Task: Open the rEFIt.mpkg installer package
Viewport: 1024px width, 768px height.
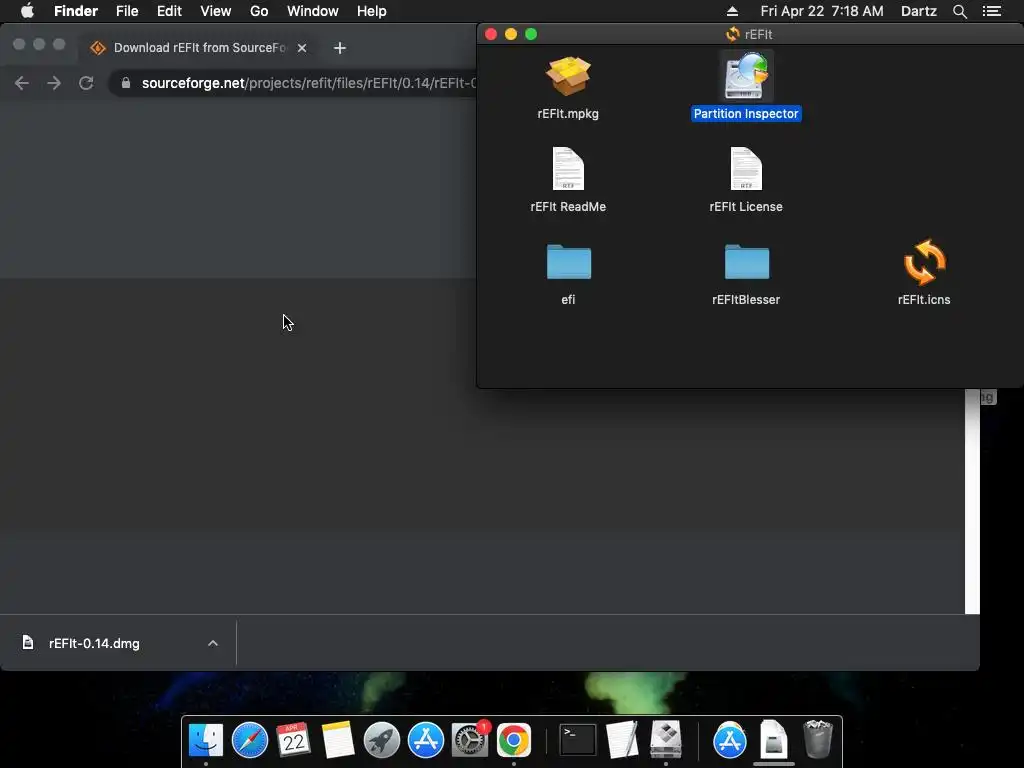Action: (x=568, y=76)
